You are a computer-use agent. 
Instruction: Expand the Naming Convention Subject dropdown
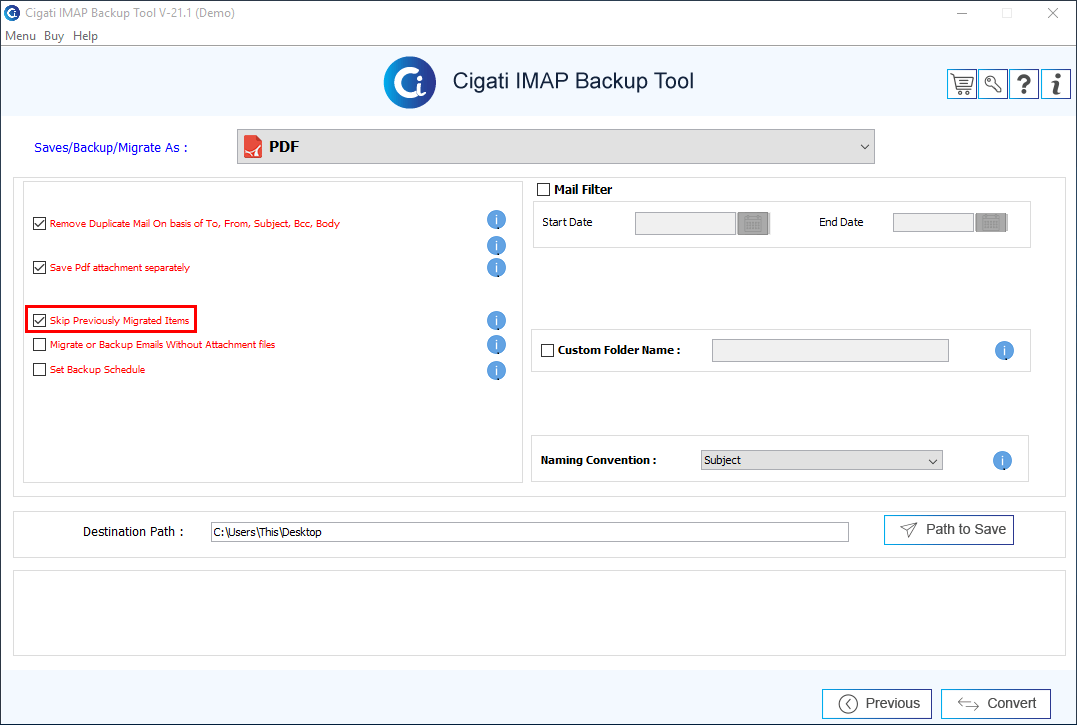(821, 460)
